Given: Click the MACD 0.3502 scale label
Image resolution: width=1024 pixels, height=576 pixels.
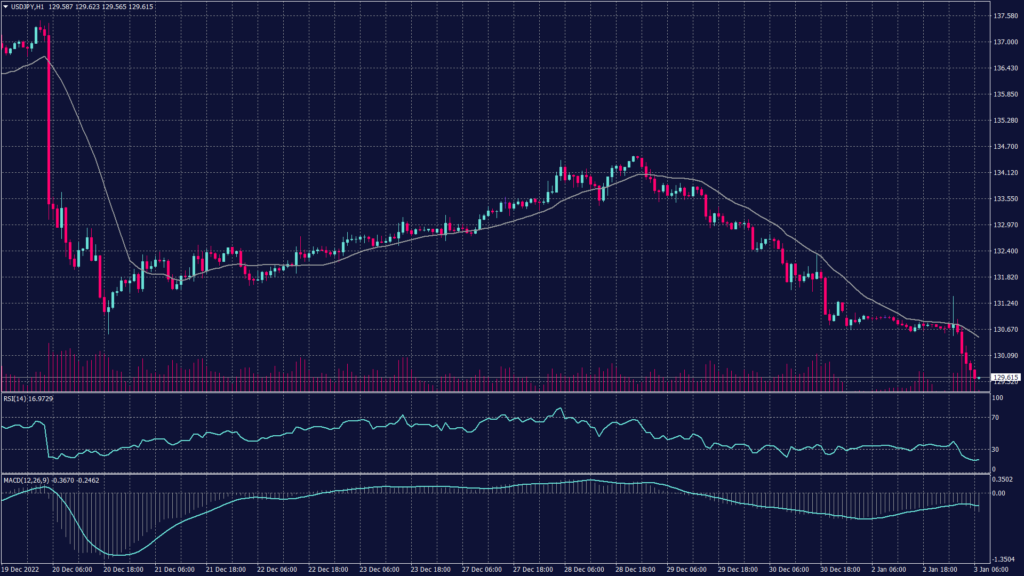Looking at the screenshot, I should click(x=1003, y=480).
